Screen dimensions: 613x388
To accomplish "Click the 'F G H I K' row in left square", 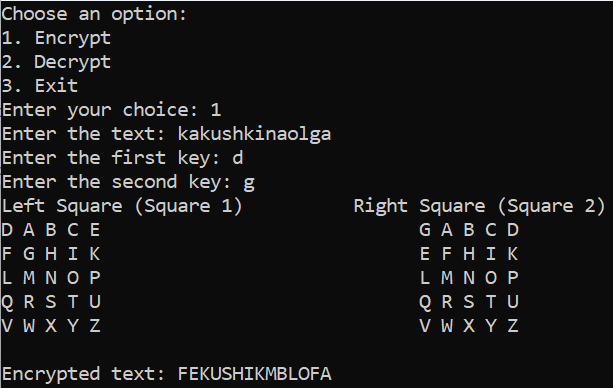I will (51, 254).
